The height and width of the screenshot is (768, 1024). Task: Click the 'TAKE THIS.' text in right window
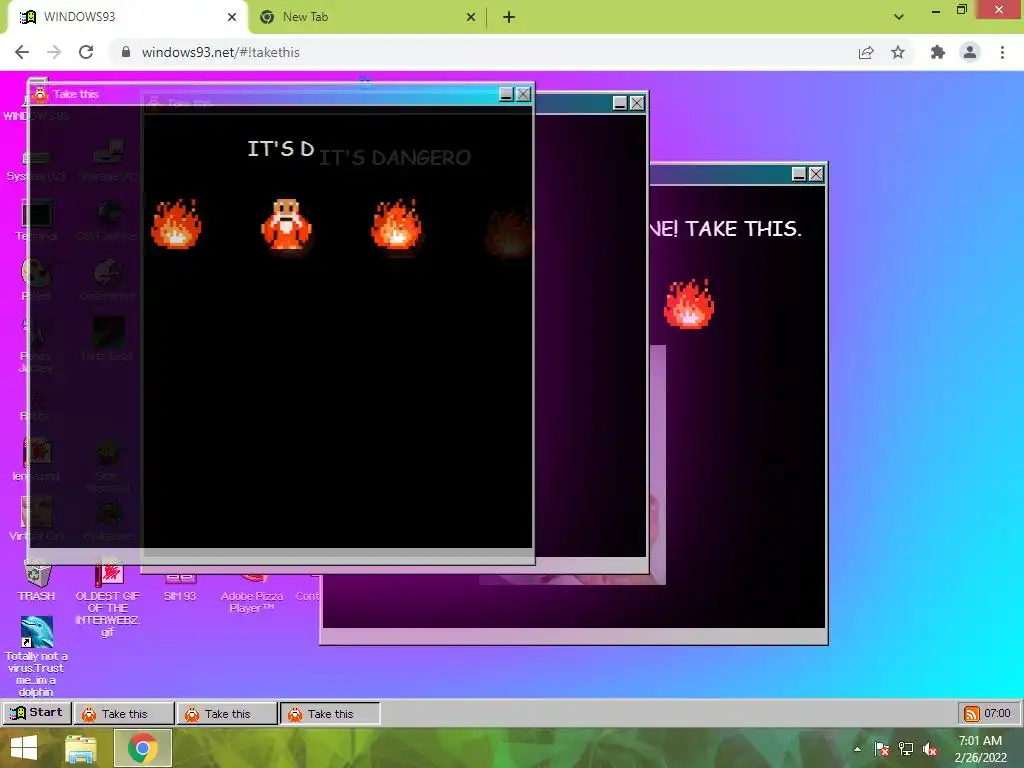tap(743, 229)
